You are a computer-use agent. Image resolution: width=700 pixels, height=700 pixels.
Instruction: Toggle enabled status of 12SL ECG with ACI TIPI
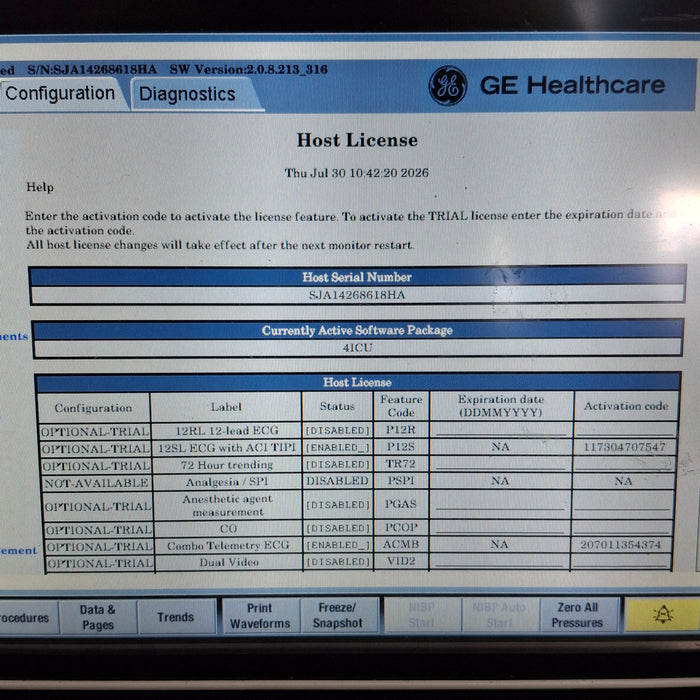click(338, 447)
